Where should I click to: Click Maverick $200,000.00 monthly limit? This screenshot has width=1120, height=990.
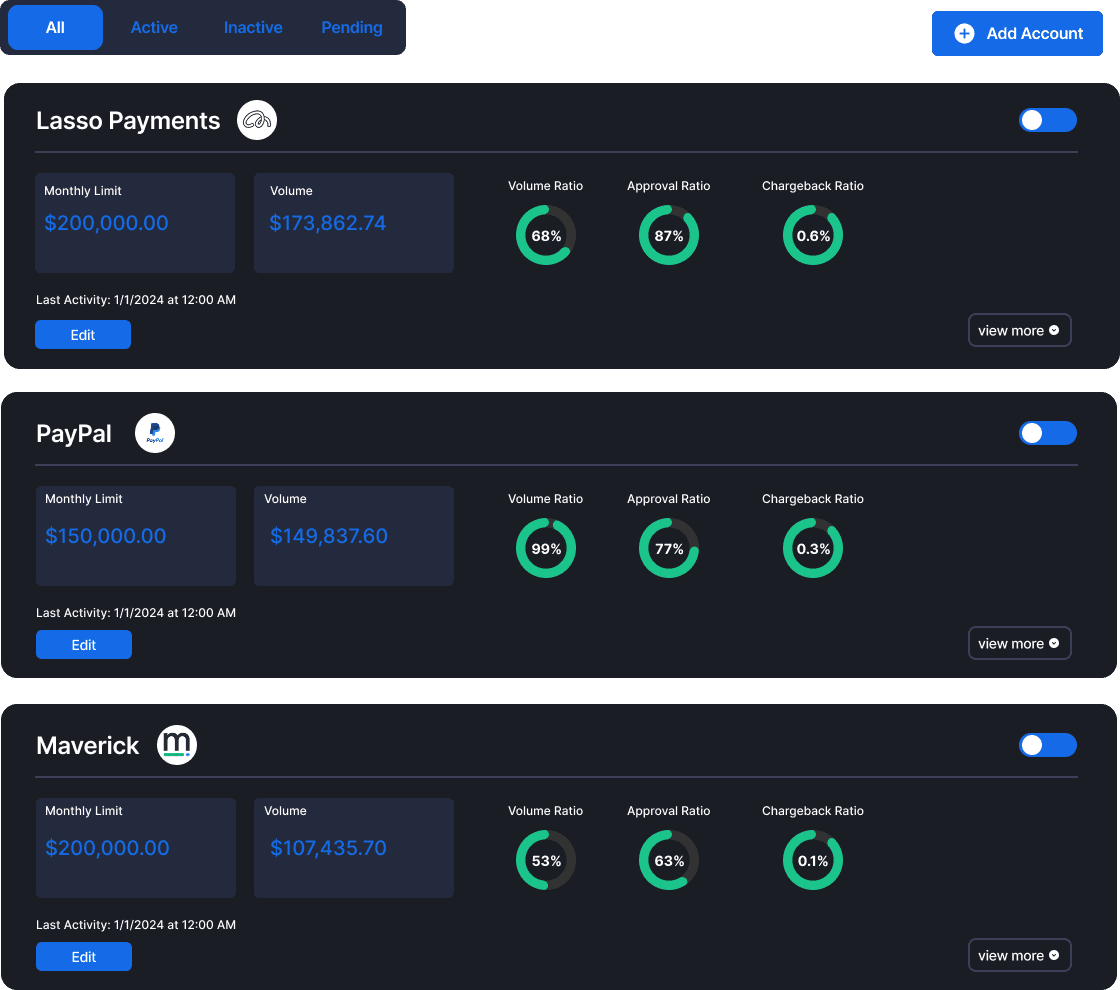(x=107, y=848)
